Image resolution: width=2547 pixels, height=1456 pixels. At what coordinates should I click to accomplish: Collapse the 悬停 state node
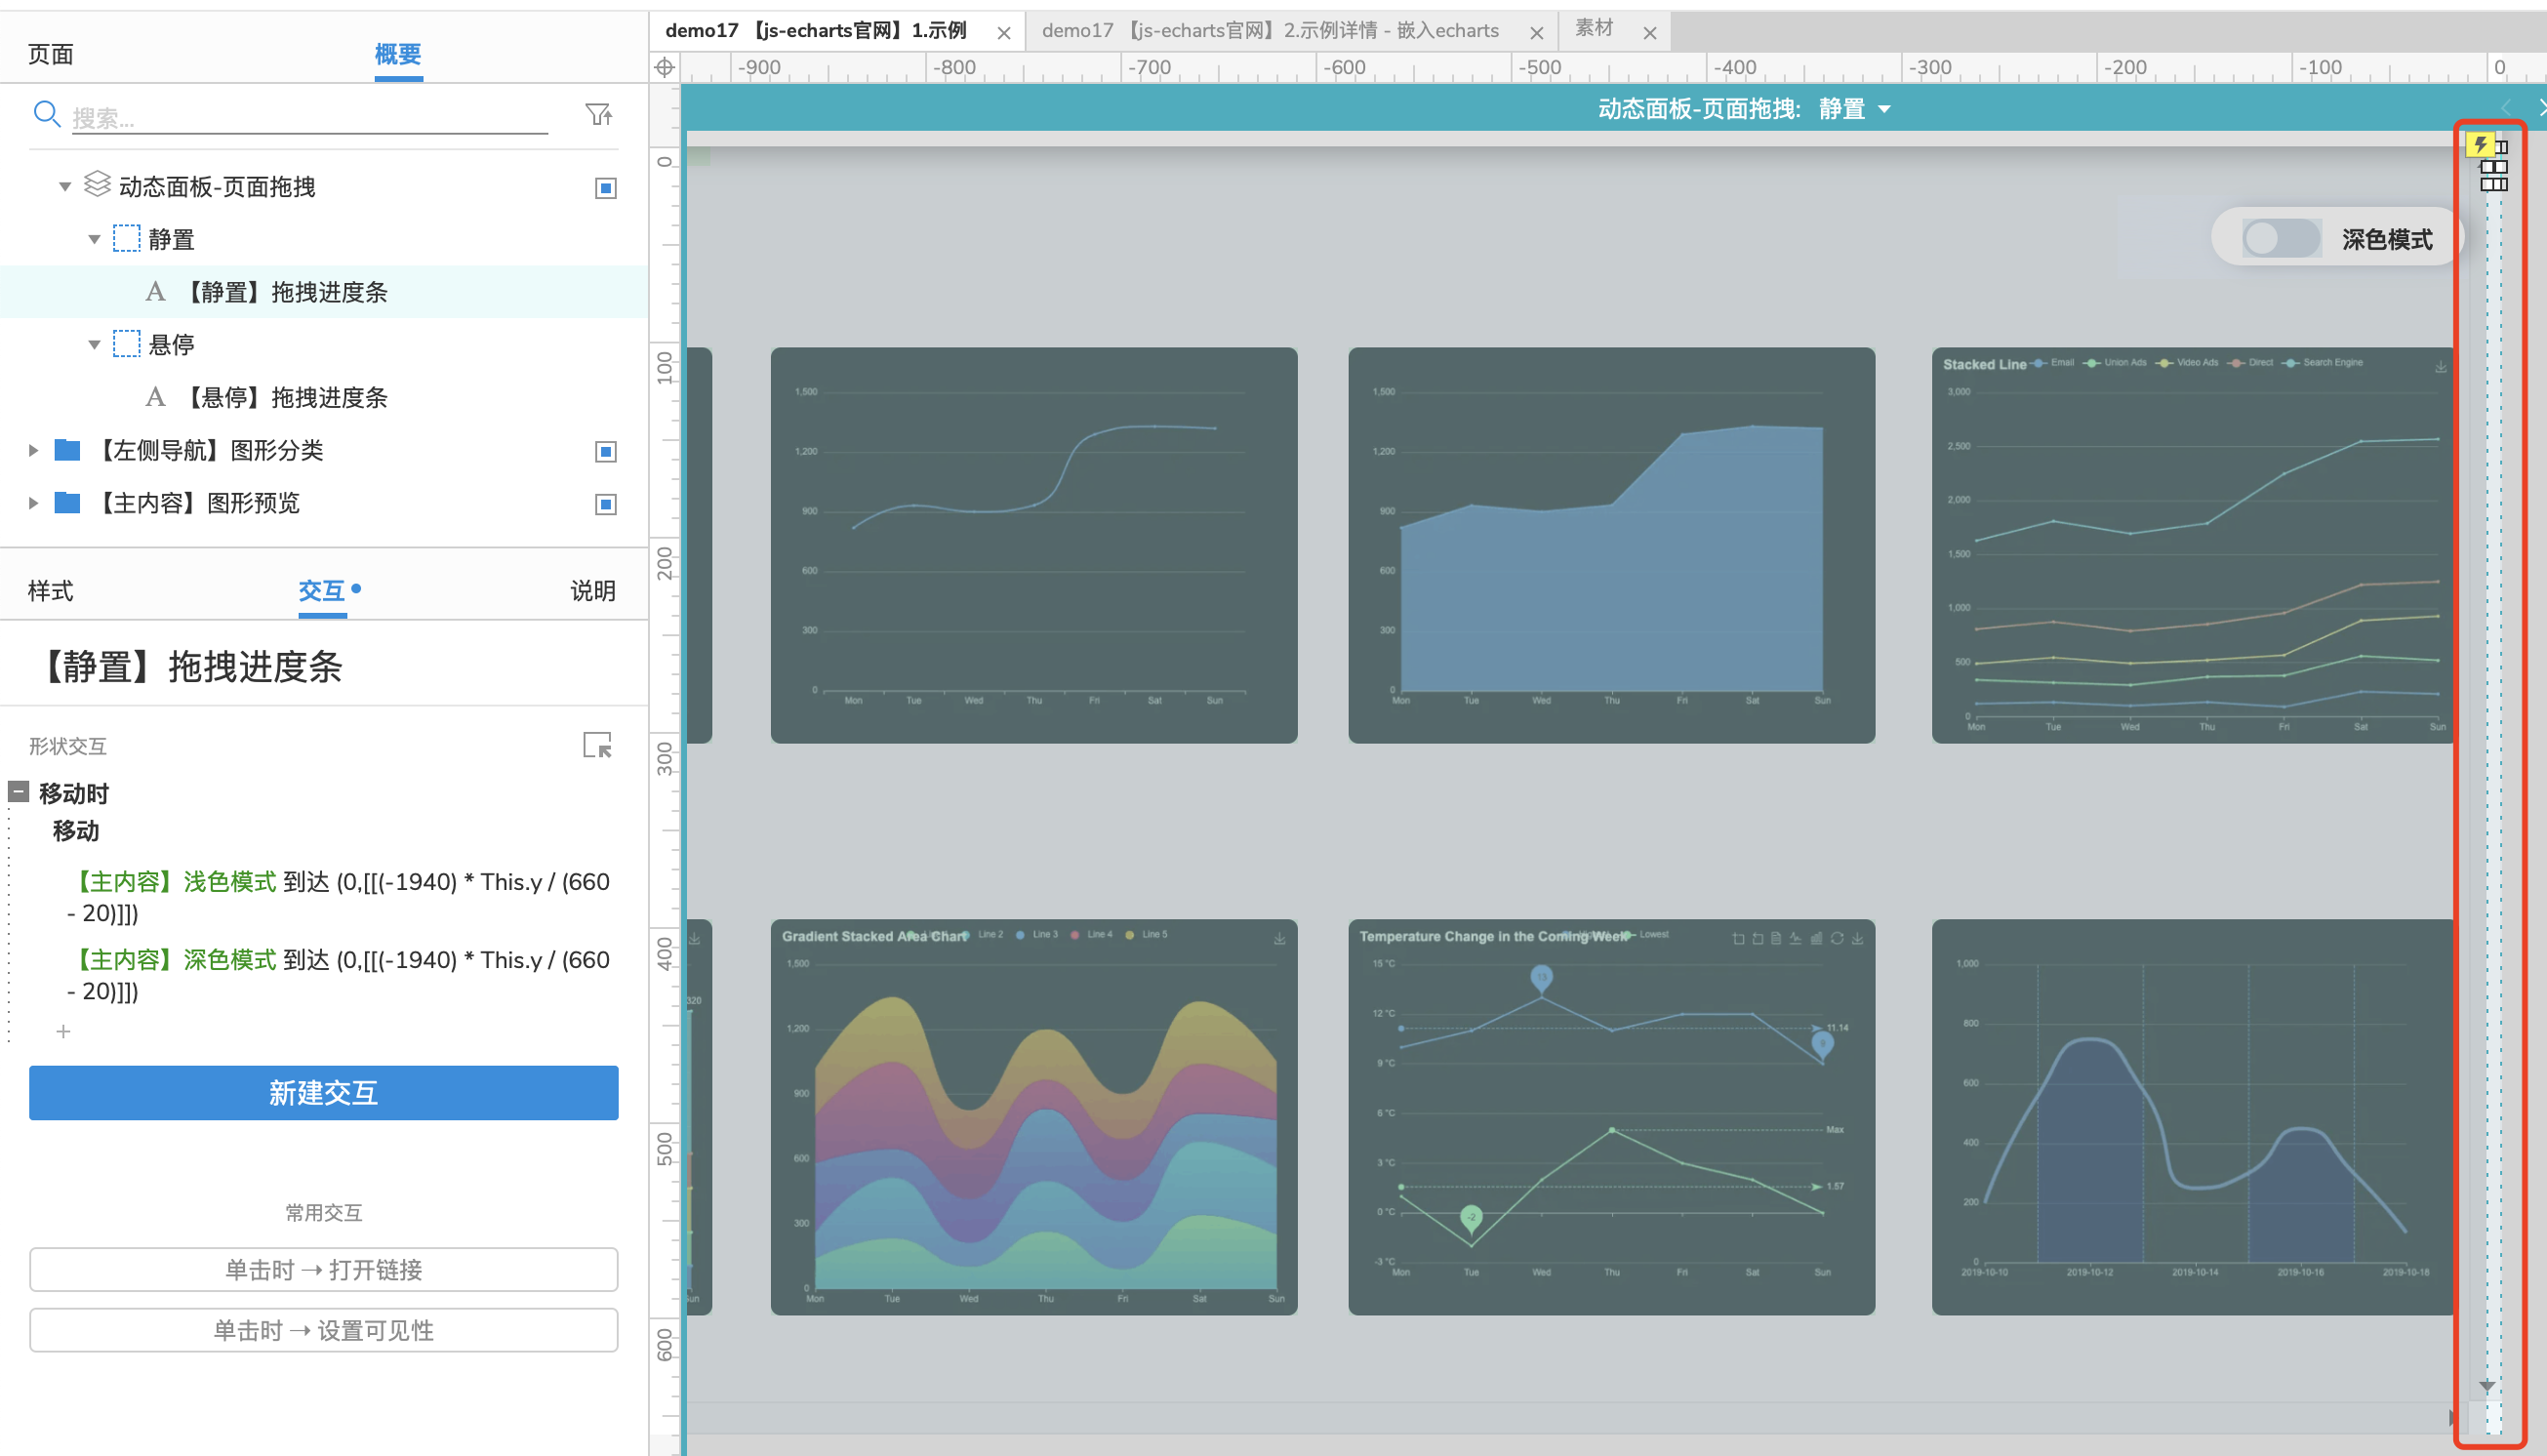[x=94, y=345]
